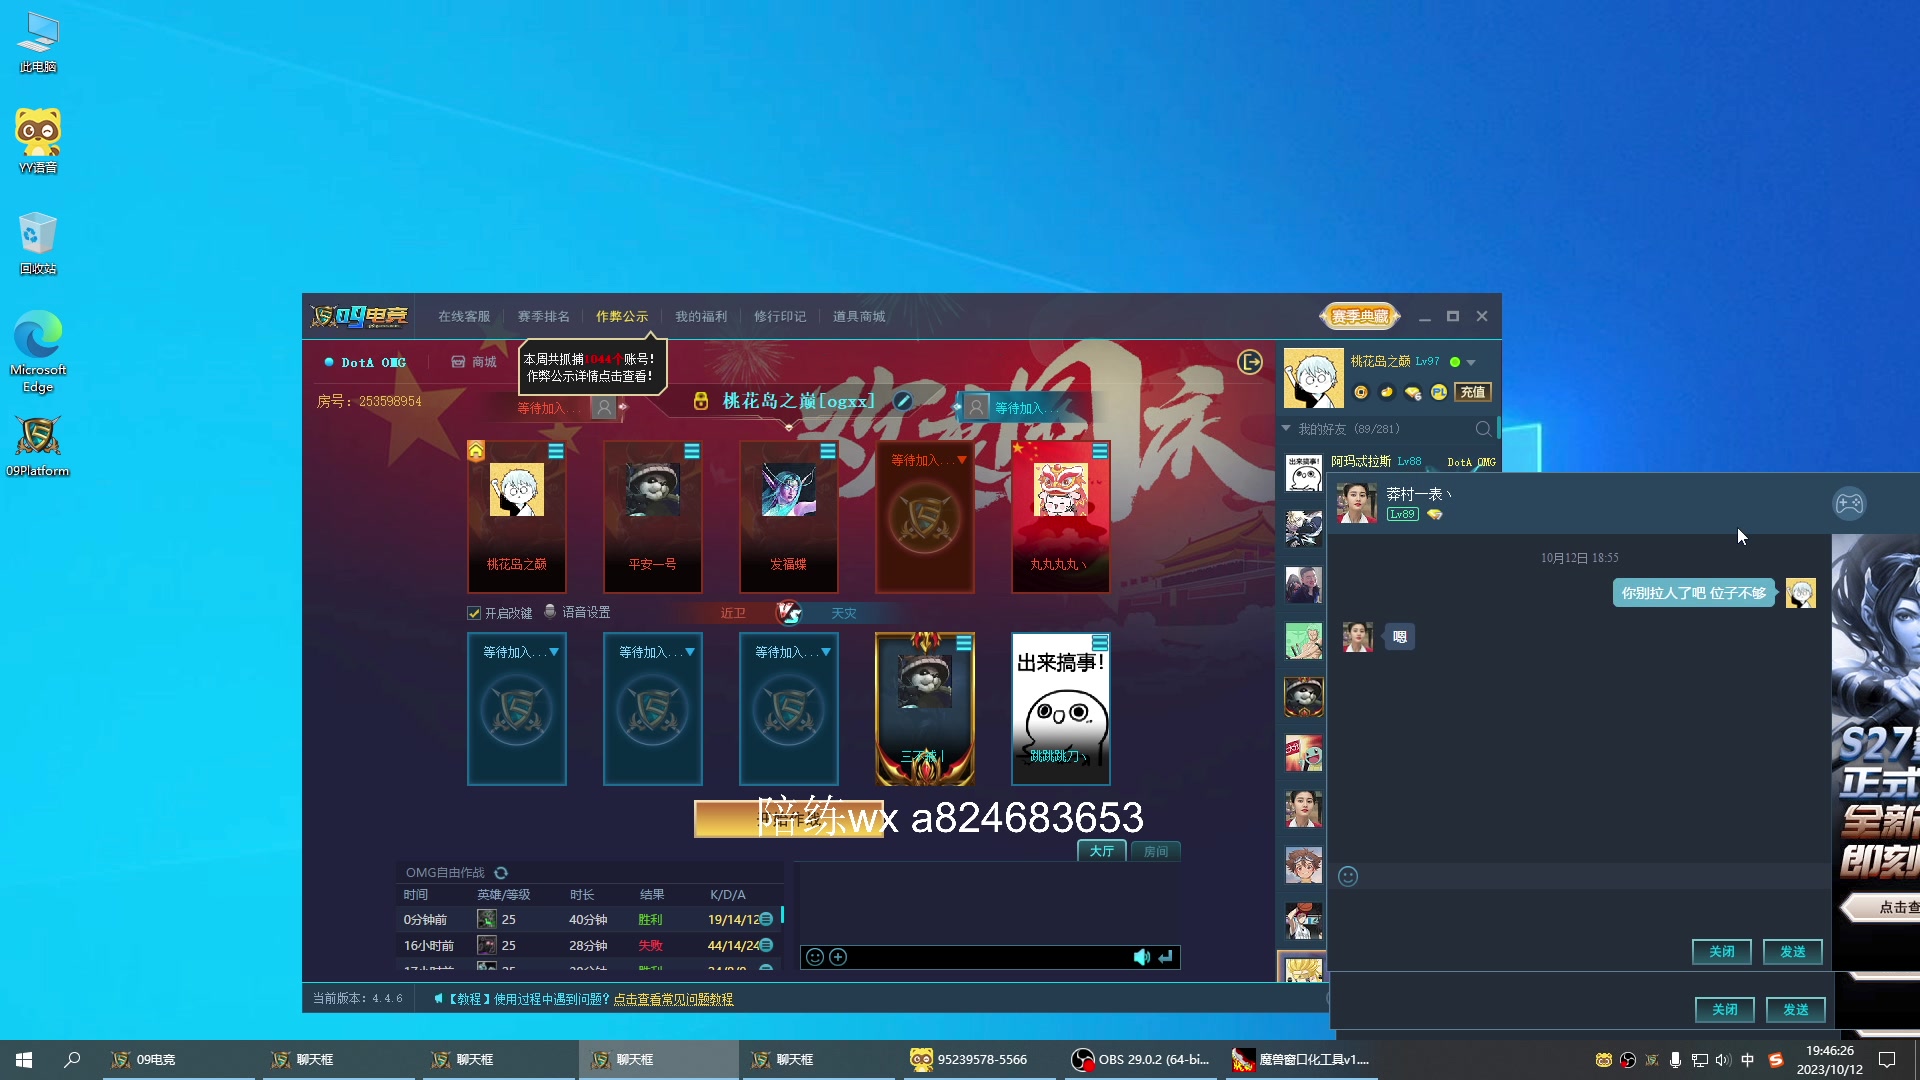Expand first blue 等待加入 slot dropdown
The height and width of the screenshot is (1080, 1920).
pyautogui.click(x=554, y=652)
